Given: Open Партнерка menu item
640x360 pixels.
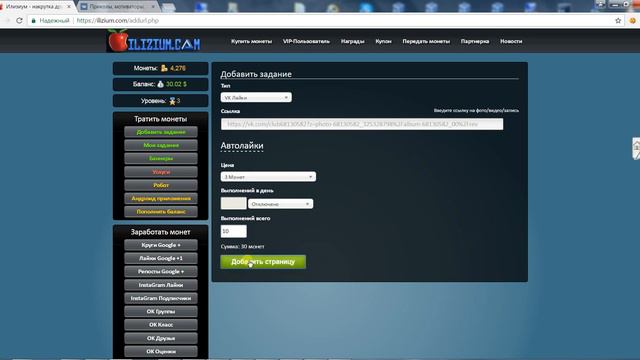Looking at the screenshot, I should [x=475, y=41].
